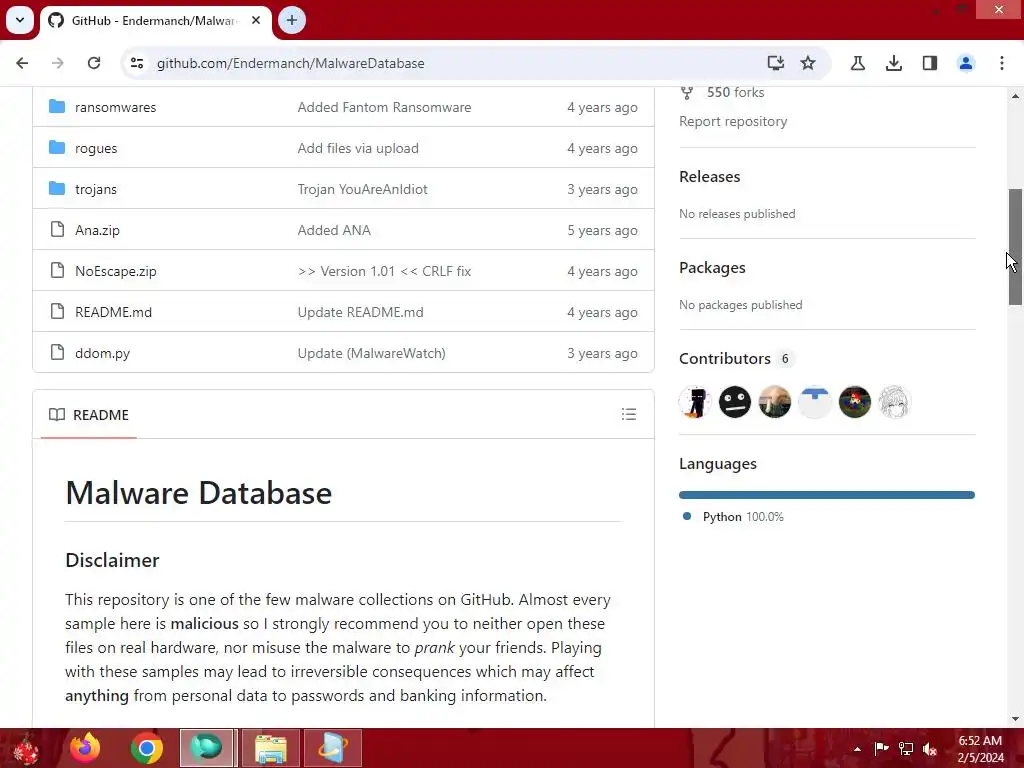Open the trojans folder
The image size is (1024, 768).
[96, 189]
